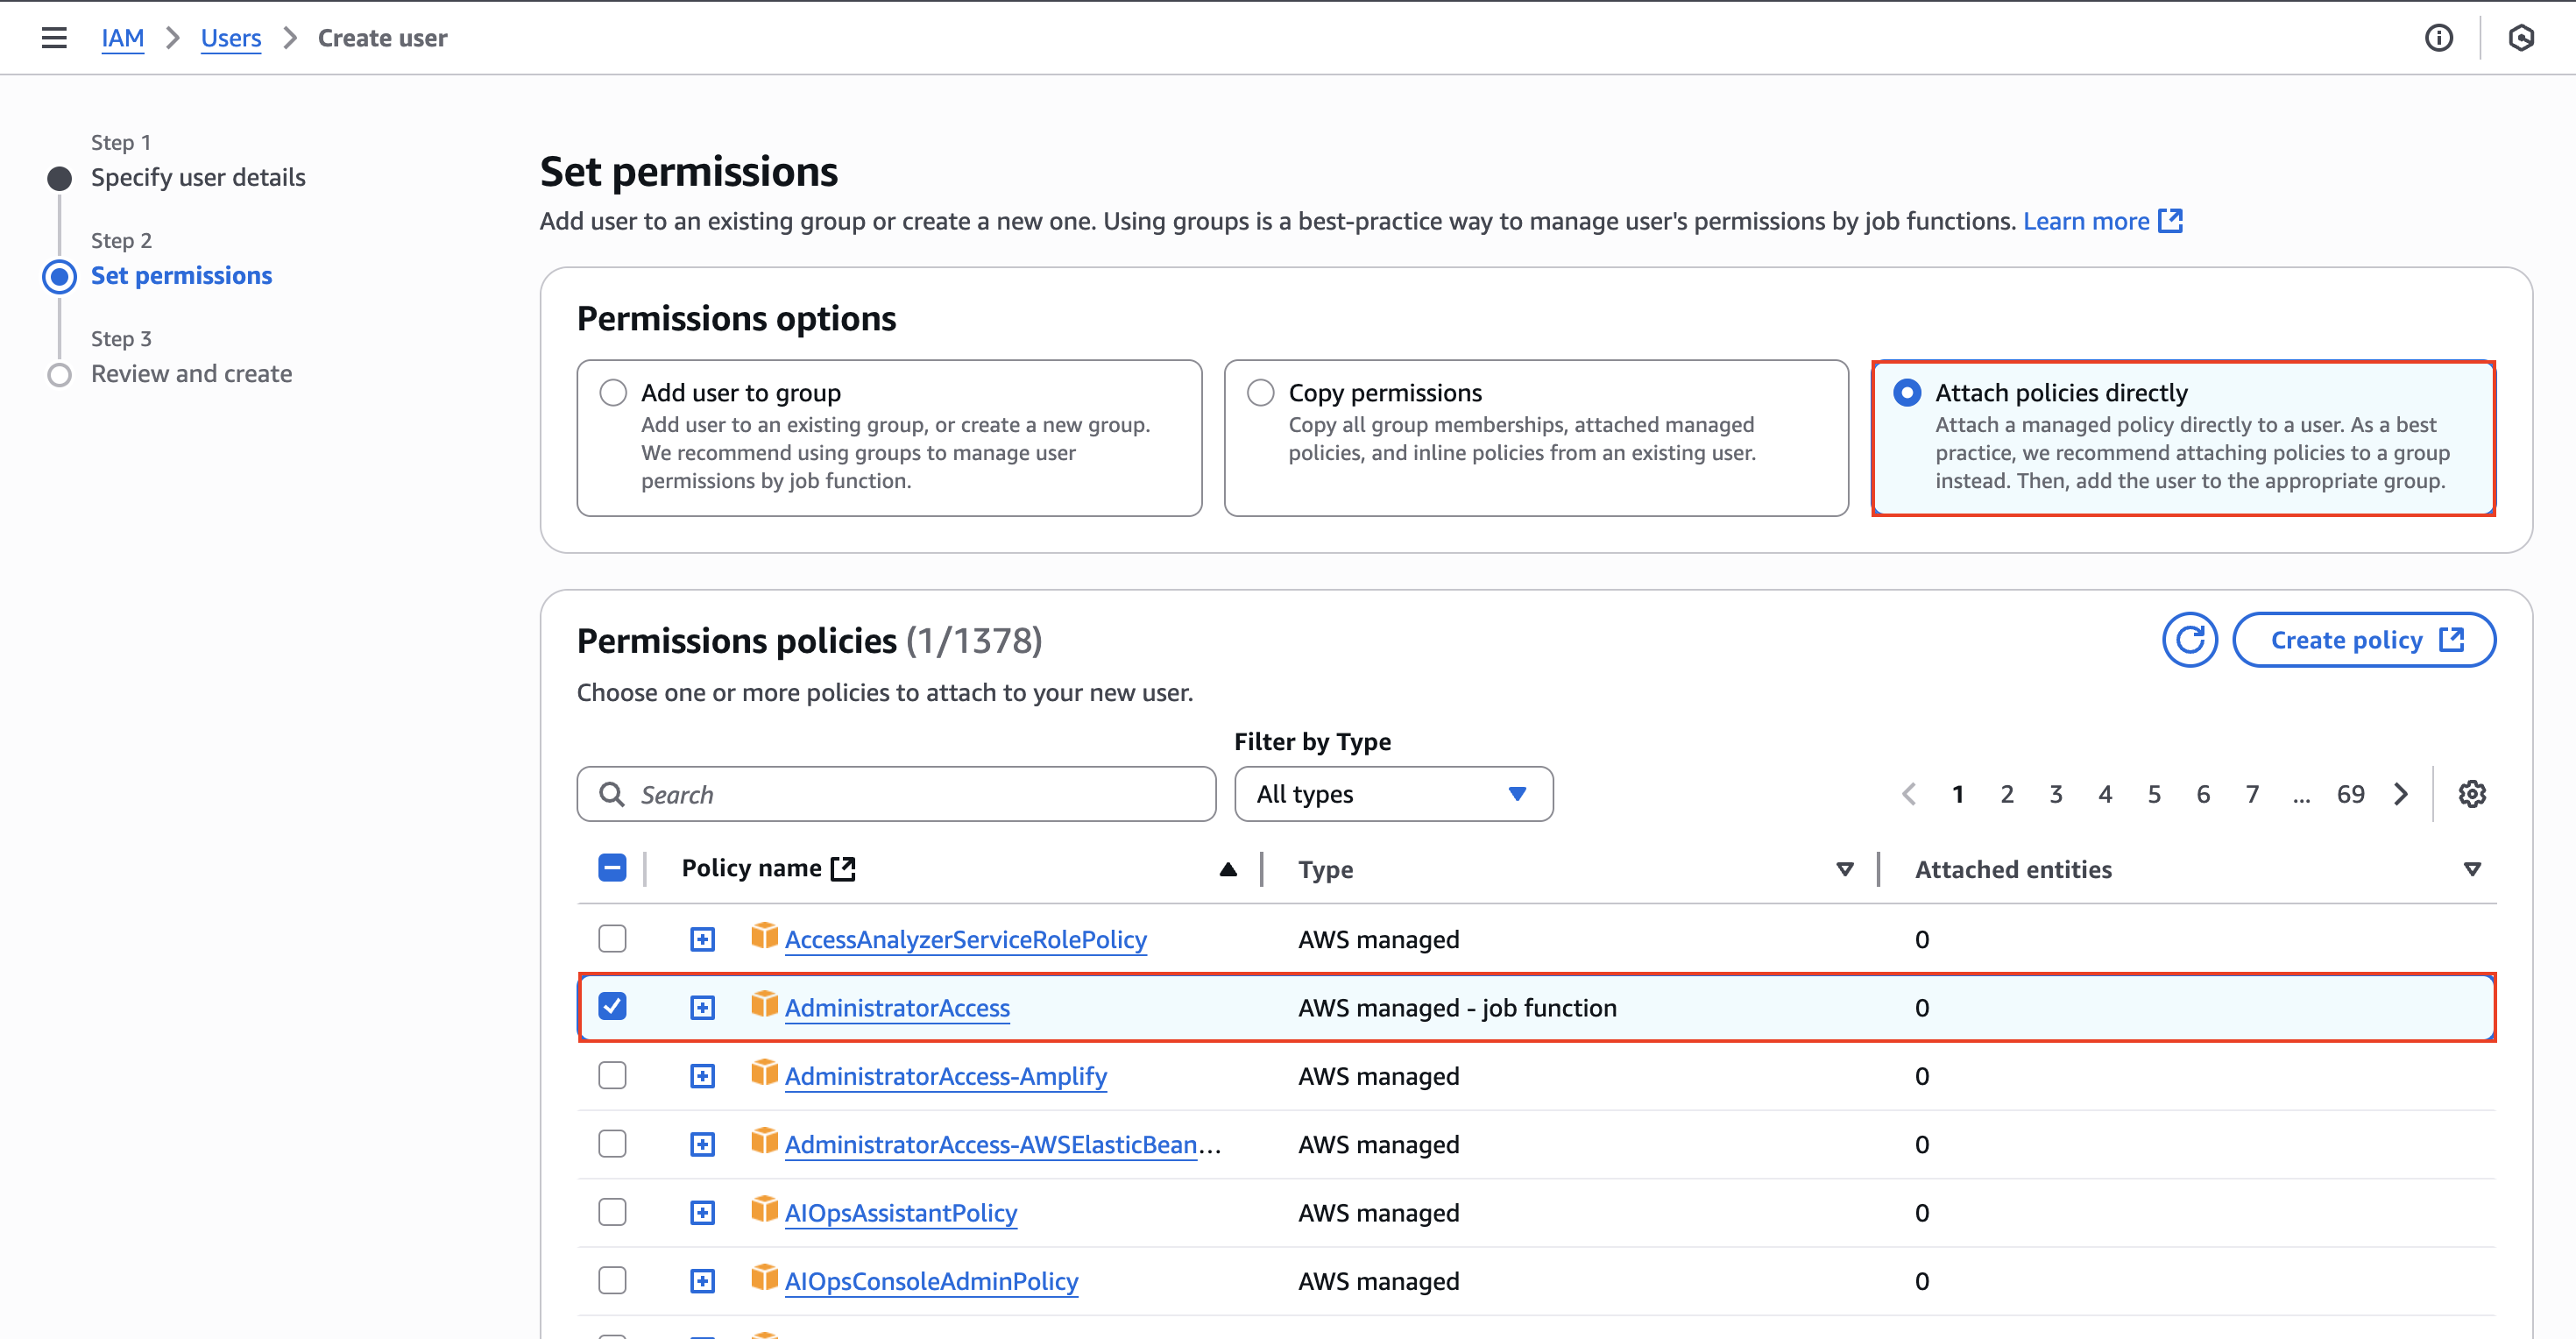Go to page 3 of policies

point(2055,794)
